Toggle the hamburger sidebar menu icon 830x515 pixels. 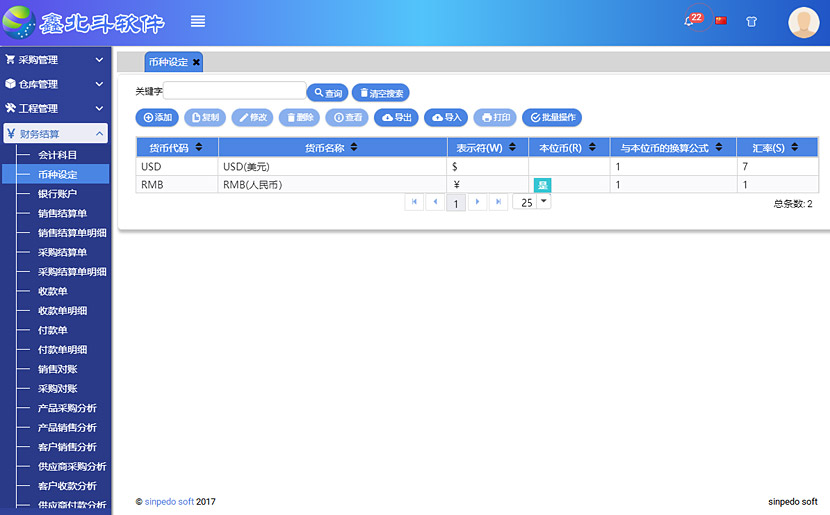[x=198, y=21]
